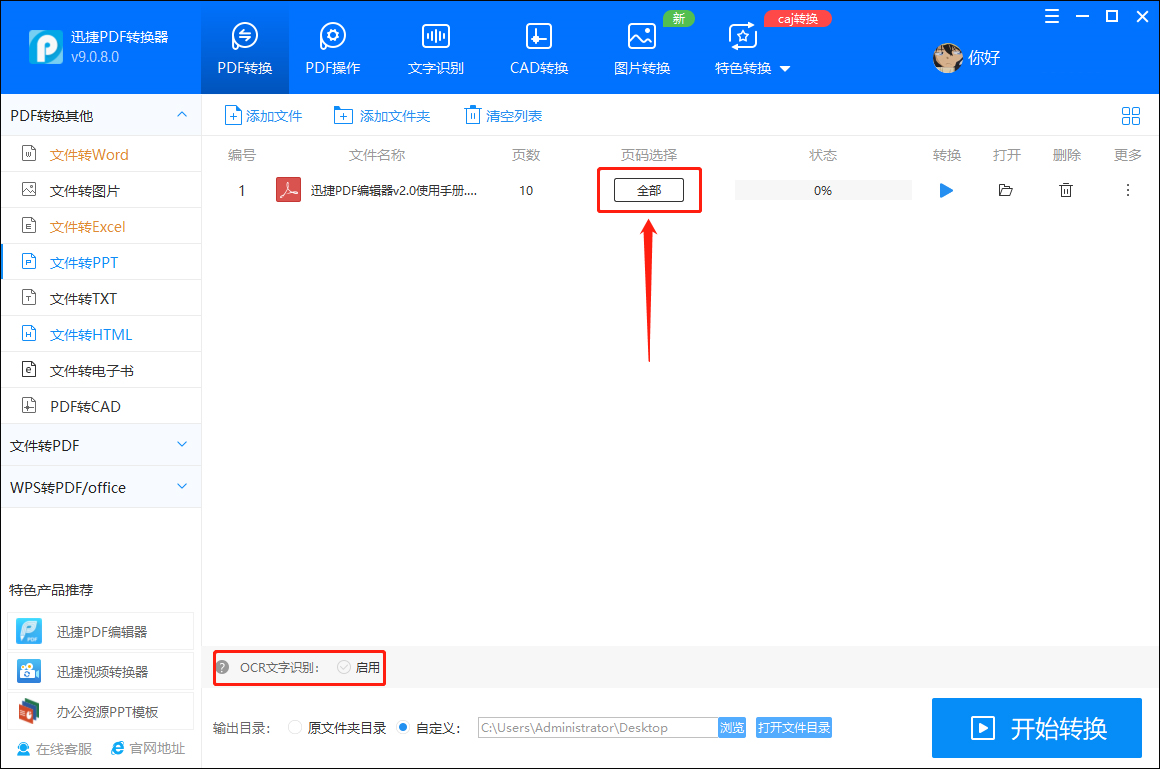Click the HTML icon beside 文件转HTML
Viewport: 1160px width, 769px height.
pos(29,333)
